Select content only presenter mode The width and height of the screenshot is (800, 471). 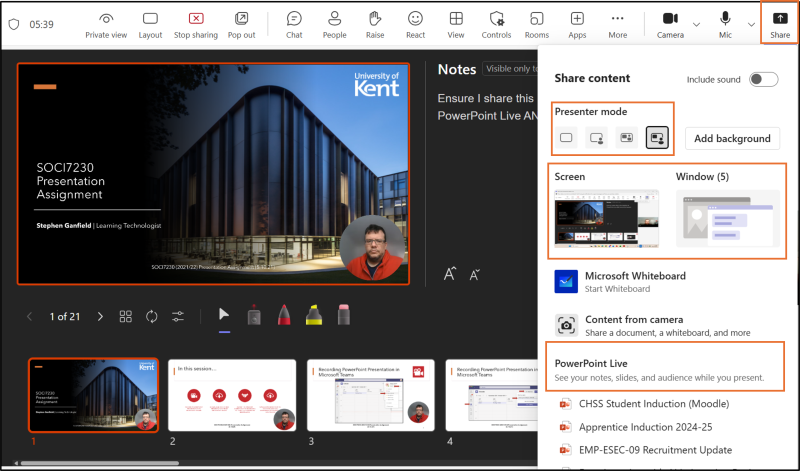click(x=566, y=138)
